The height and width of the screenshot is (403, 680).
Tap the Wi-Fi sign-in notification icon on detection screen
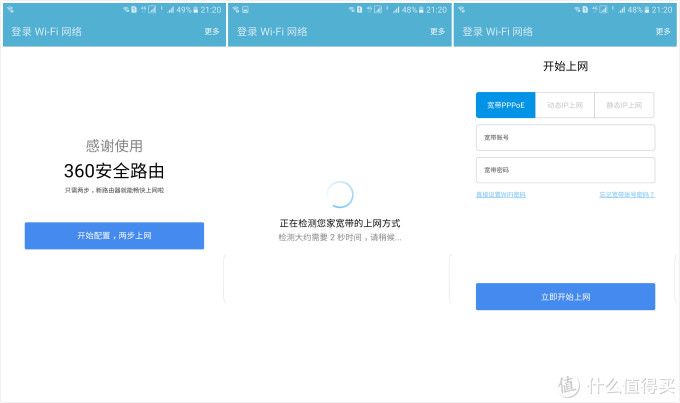click(236, 10)
